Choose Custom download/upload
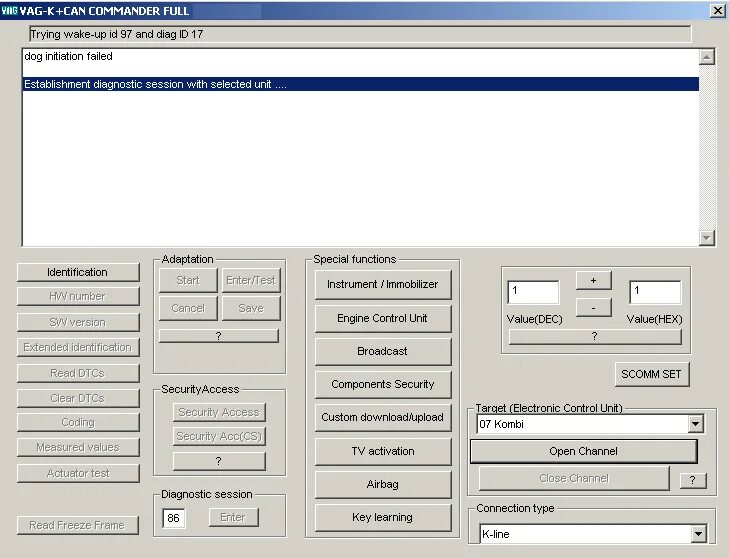The image size is (729, 558). pos(383,417)
